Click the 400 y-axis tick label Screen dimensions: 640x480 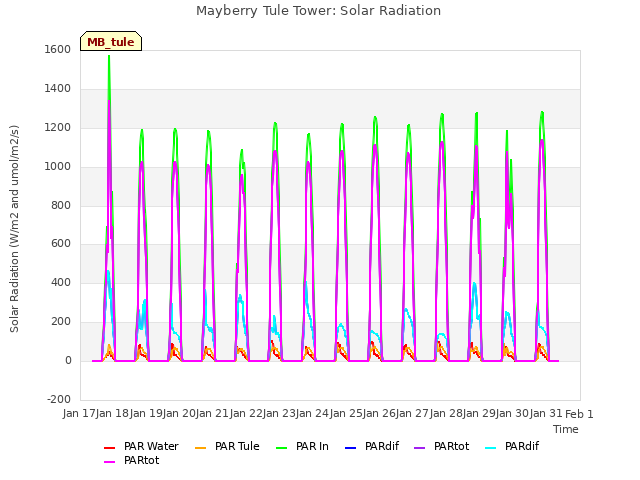61,282
